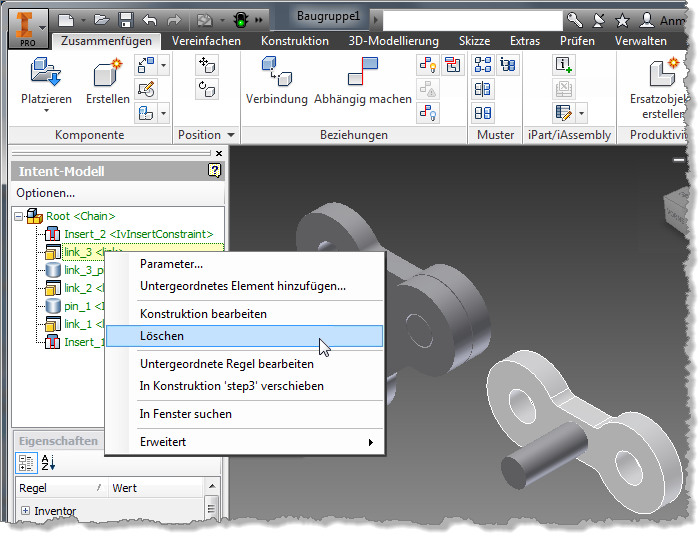Select the link_2 tree item
Image resolution: width=699 pixels, height=534 pixels.
tap(84, 288)
